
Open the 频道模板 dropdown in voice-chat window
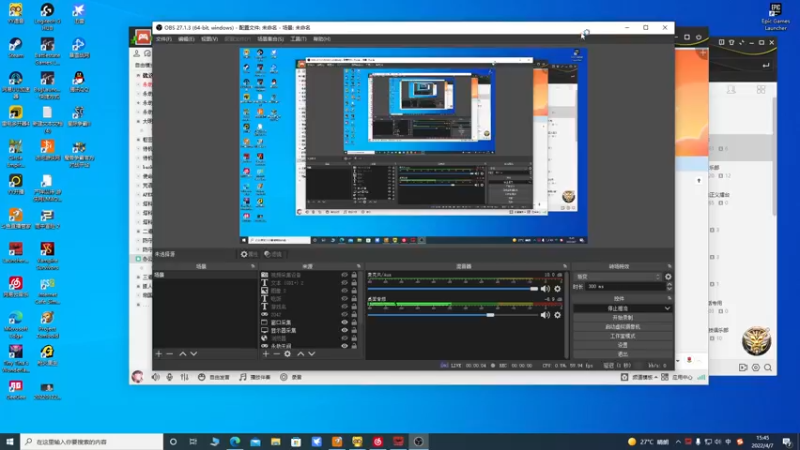644,377
